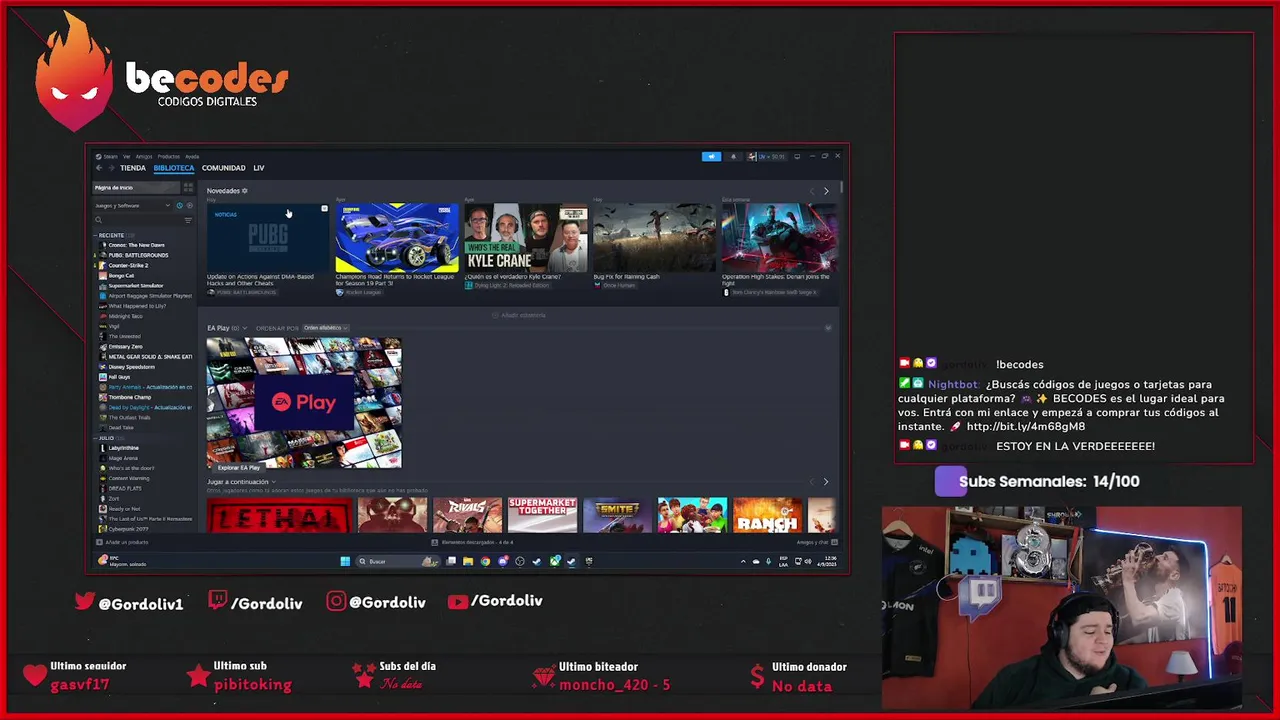Select Counter-Strike 2 in game list
The height and width of the screenshot is (720, 1280).
tap(128, 265)
